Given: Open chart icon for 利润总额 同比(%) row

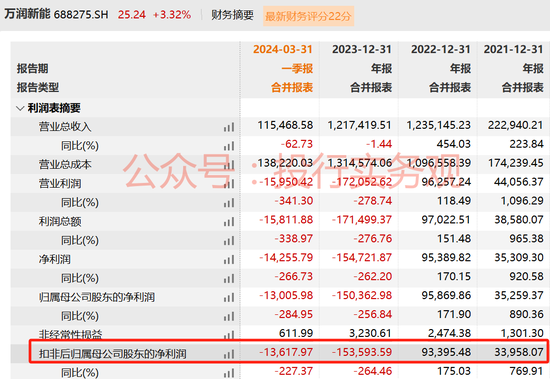Looking at the screenshot, I should pos(229,241).
